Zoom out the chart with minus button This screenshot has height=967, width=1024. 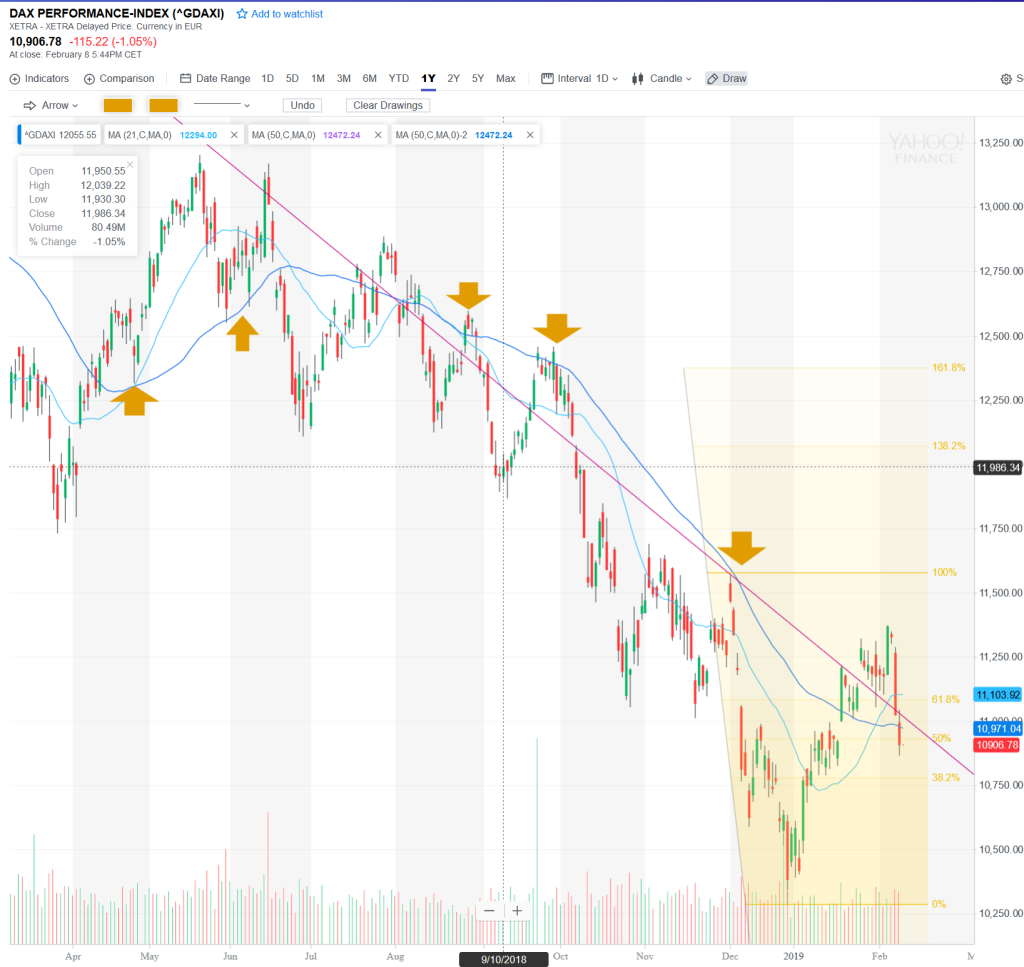coord(489,910)
